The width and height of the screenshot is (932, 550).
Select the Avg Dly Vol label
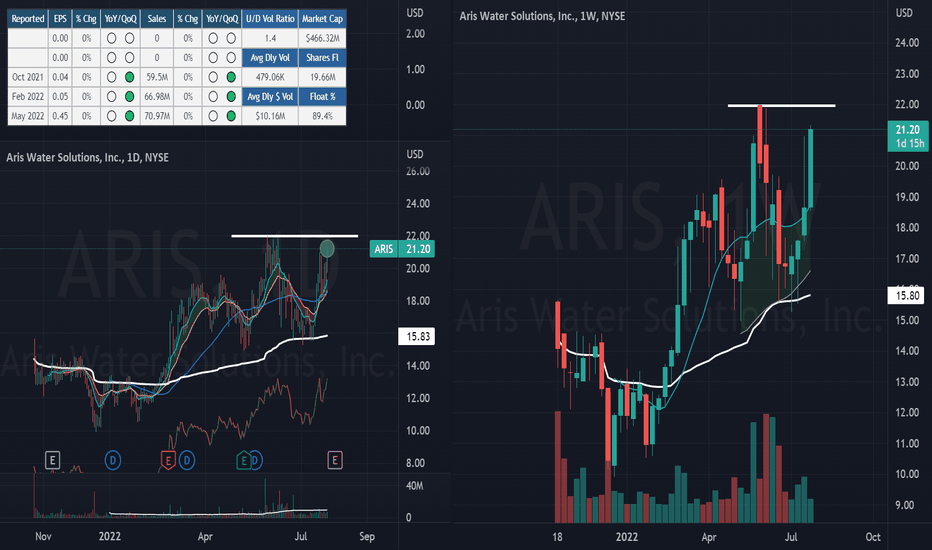pyautogui.click(x=270, y=58)
